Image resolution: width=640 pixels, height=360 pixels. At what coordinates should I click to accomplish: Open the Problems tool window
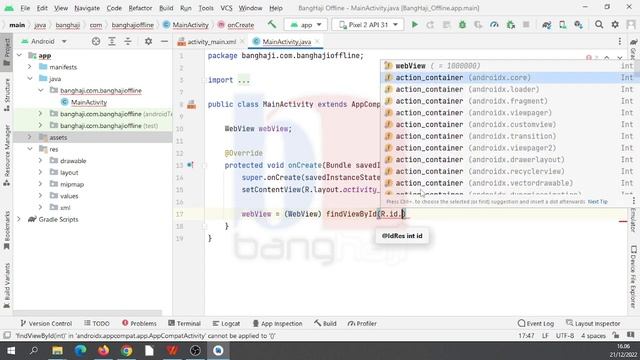tap(139, 323)
